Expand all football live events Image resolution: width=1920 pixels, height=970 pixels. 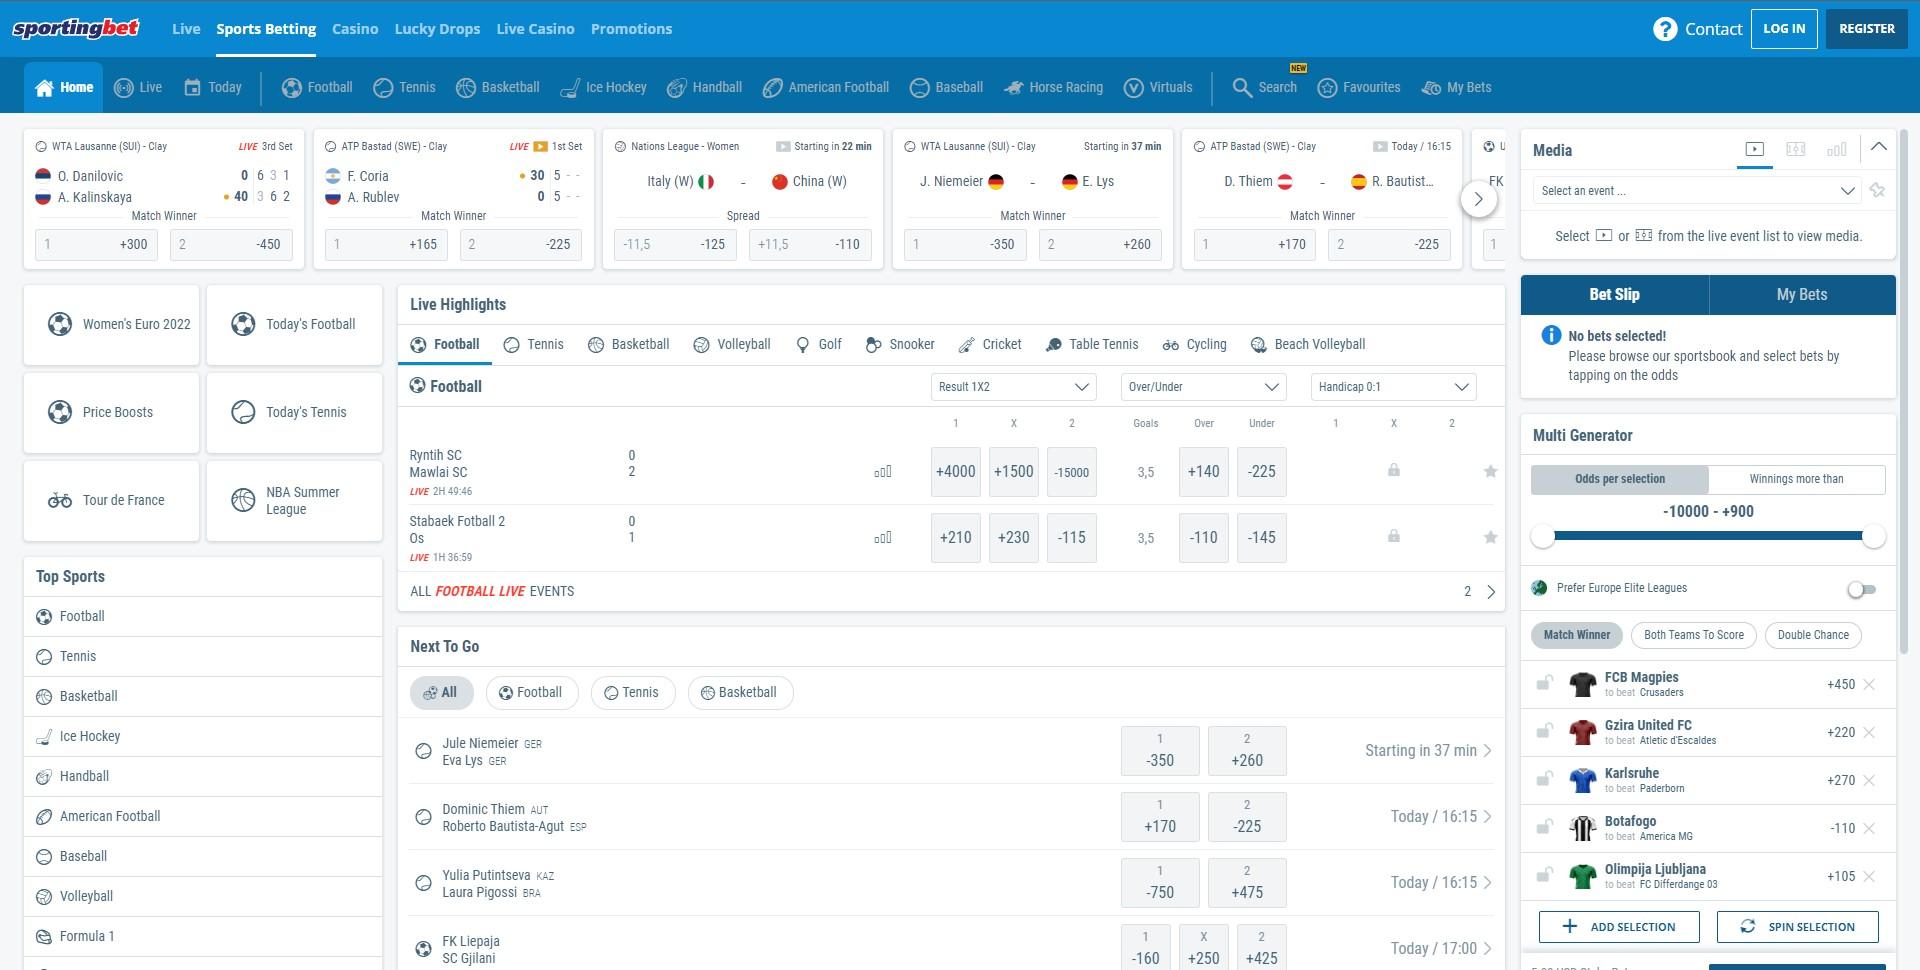coord(952,591)
